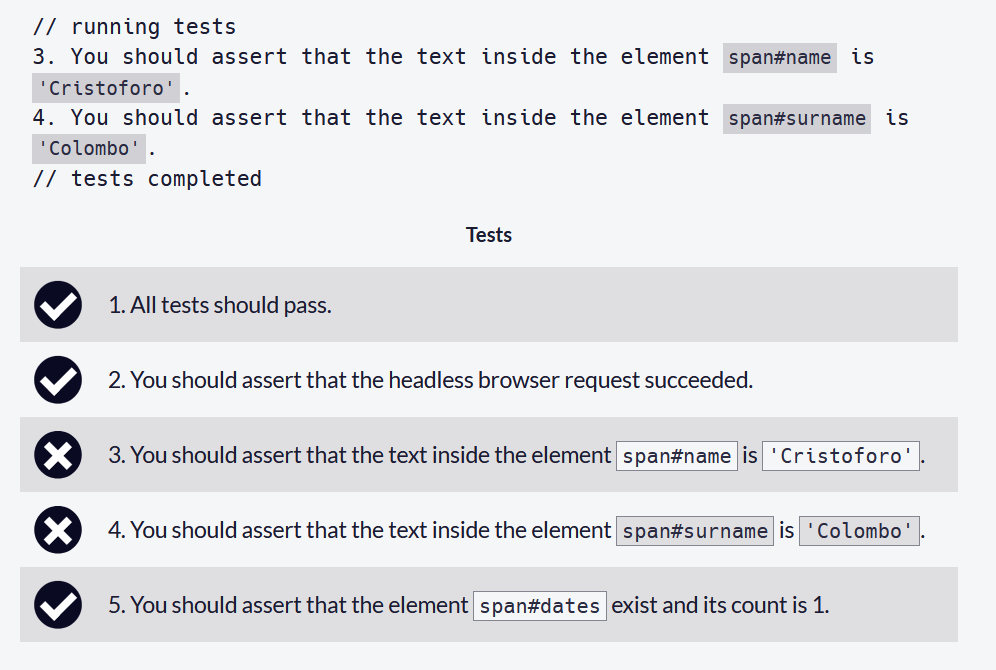Click the failed X icon for test 4
The image size is (996, 670).
coord(58,530)
